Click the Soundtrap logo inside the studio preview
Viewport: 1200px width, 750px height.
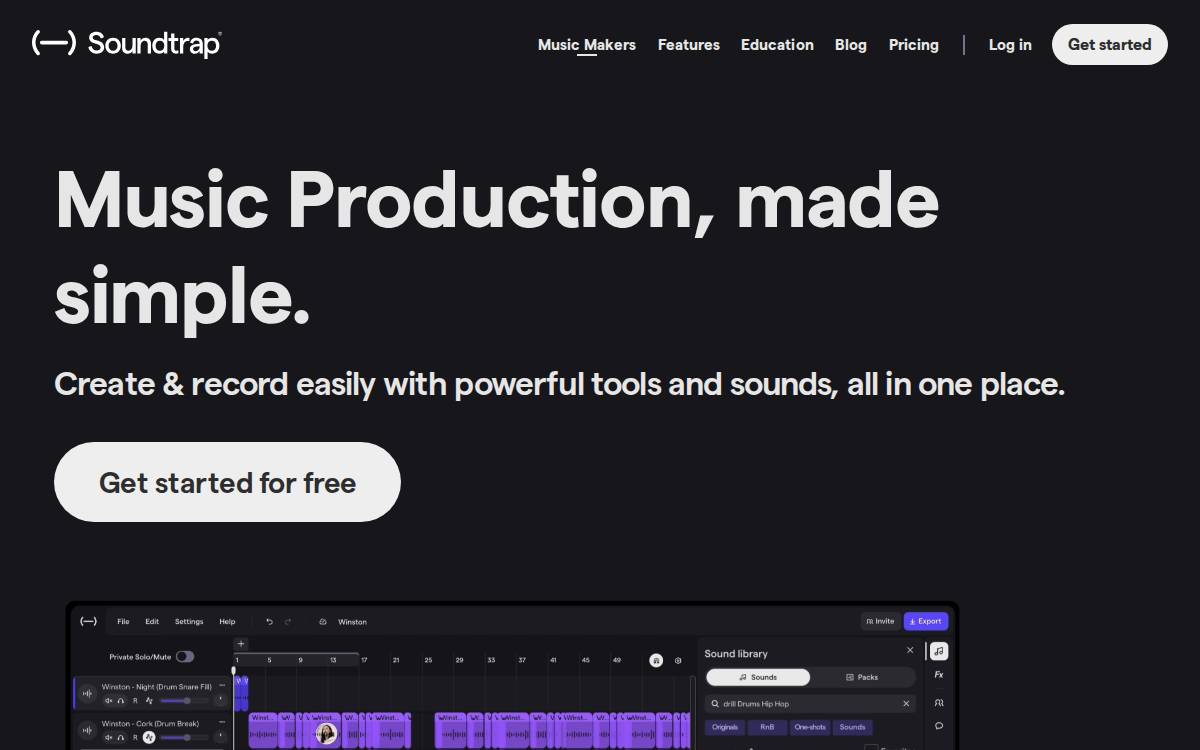coord(88,621)
